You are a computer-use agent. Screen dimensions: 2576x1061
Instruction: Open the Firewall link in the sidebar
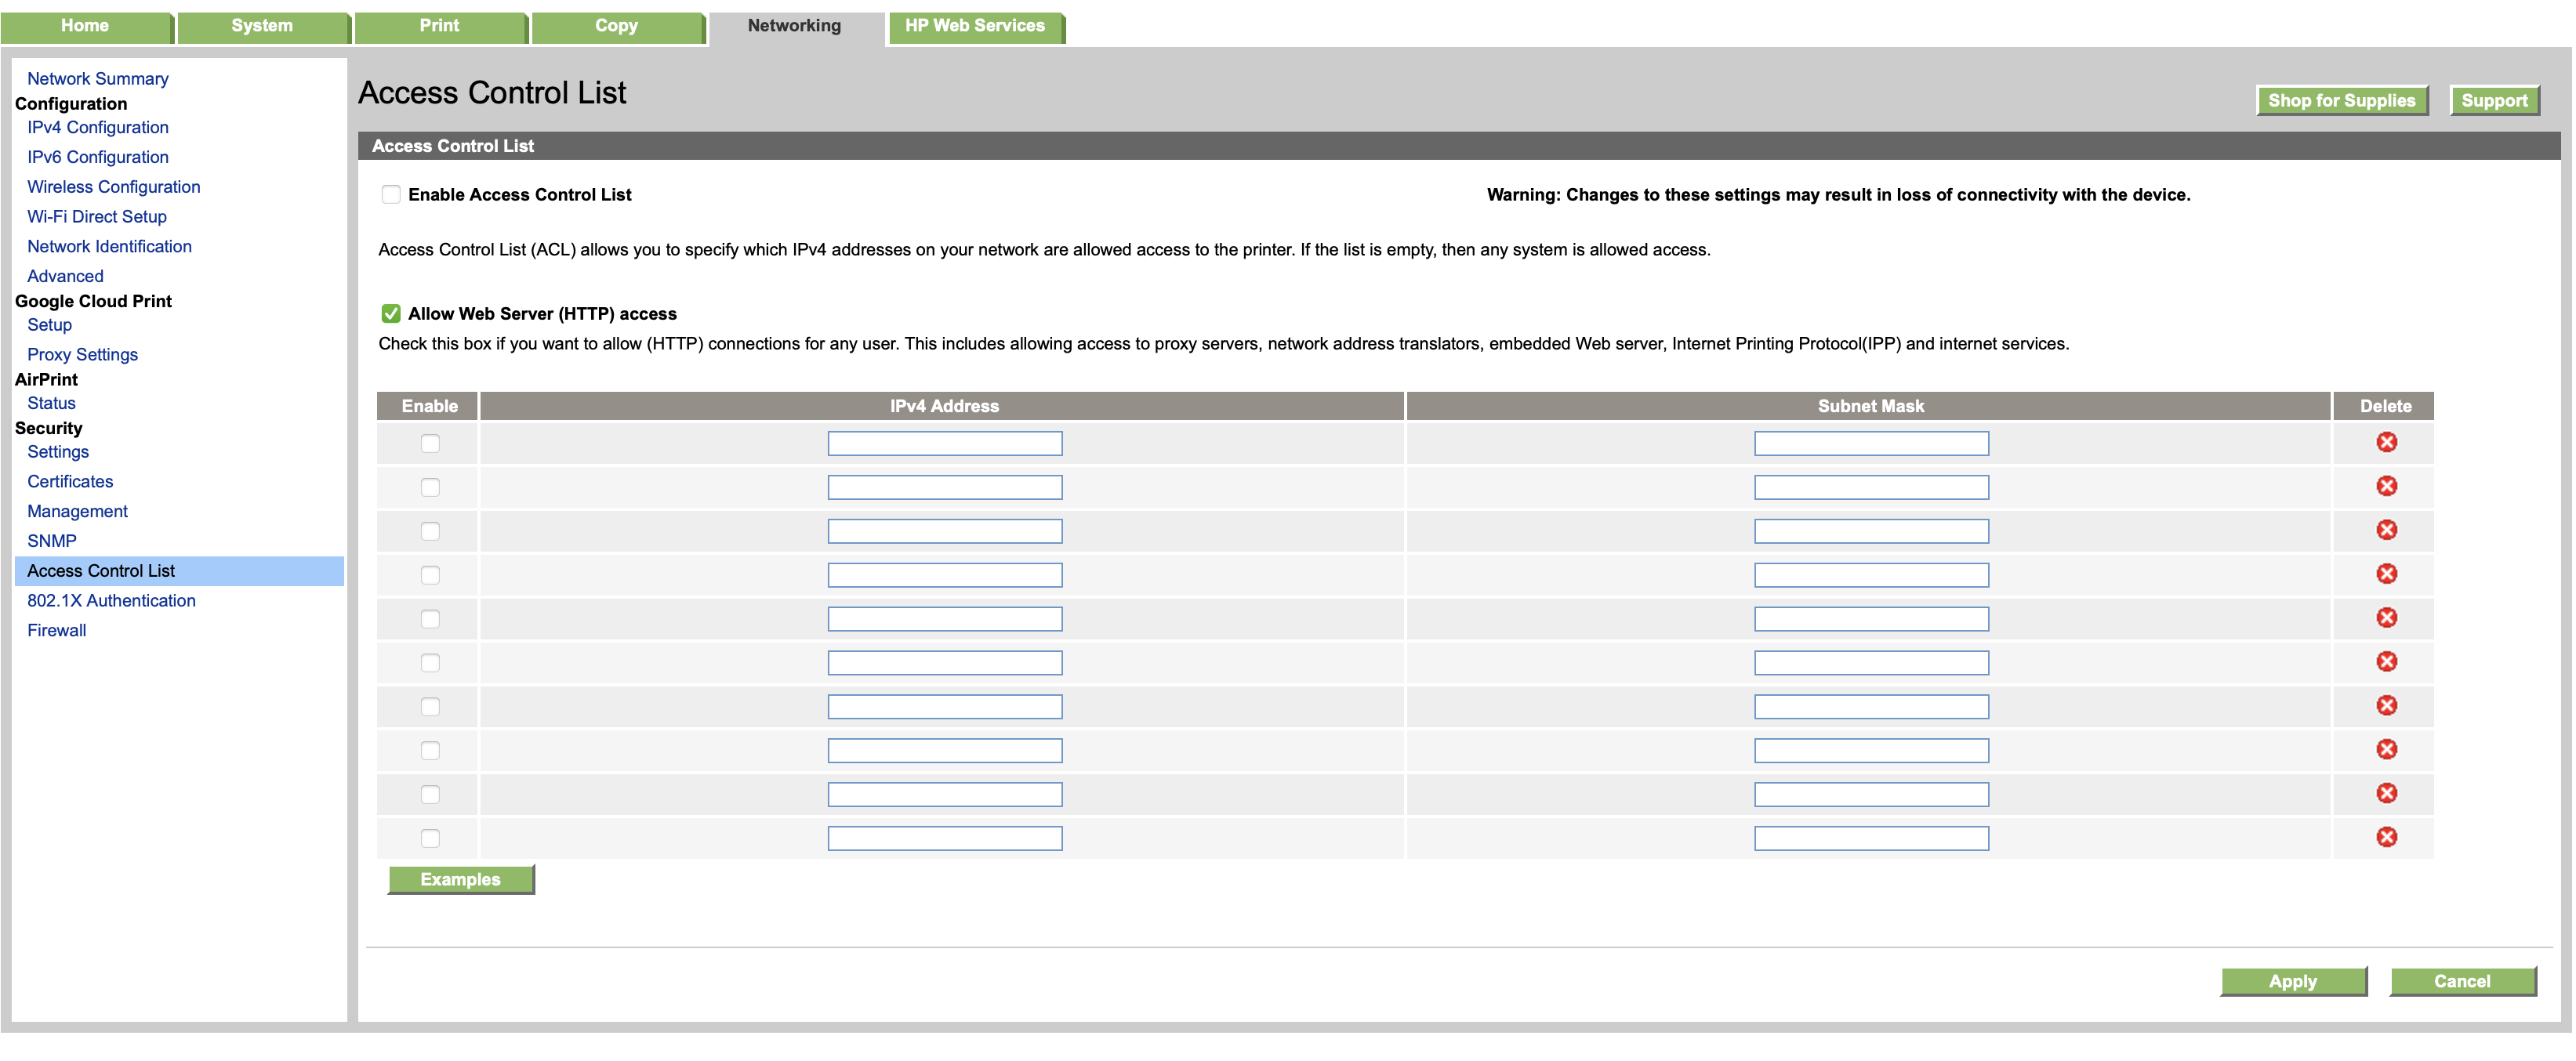point(57,630)
